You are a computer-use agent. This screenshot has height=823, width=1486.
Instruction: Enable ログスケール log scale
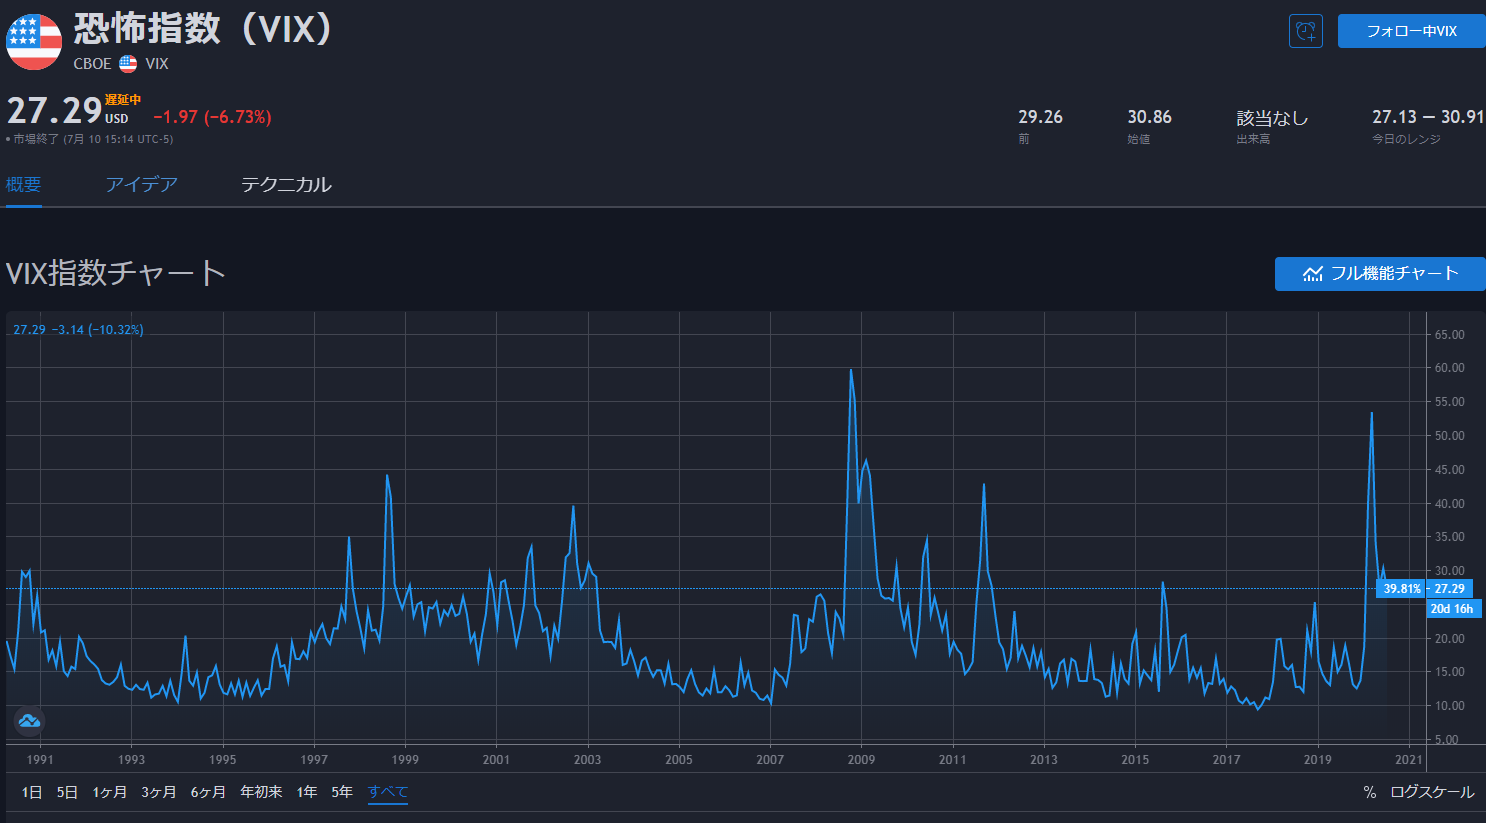(1432, 792)
